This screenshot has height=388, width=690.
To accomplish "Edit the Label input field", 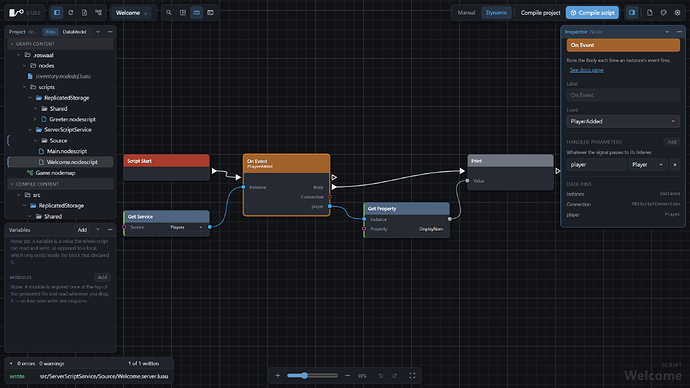I will coord(623,95).
